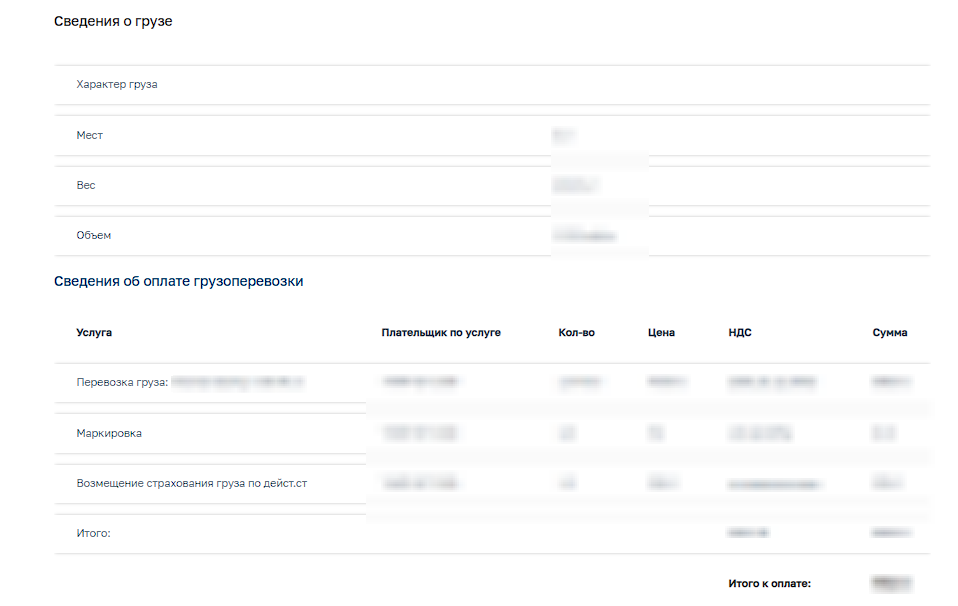The height and width of the screenshot is (606, 958).
Task: Click the 'Кол-во' column header
Action: pos(576,333)
